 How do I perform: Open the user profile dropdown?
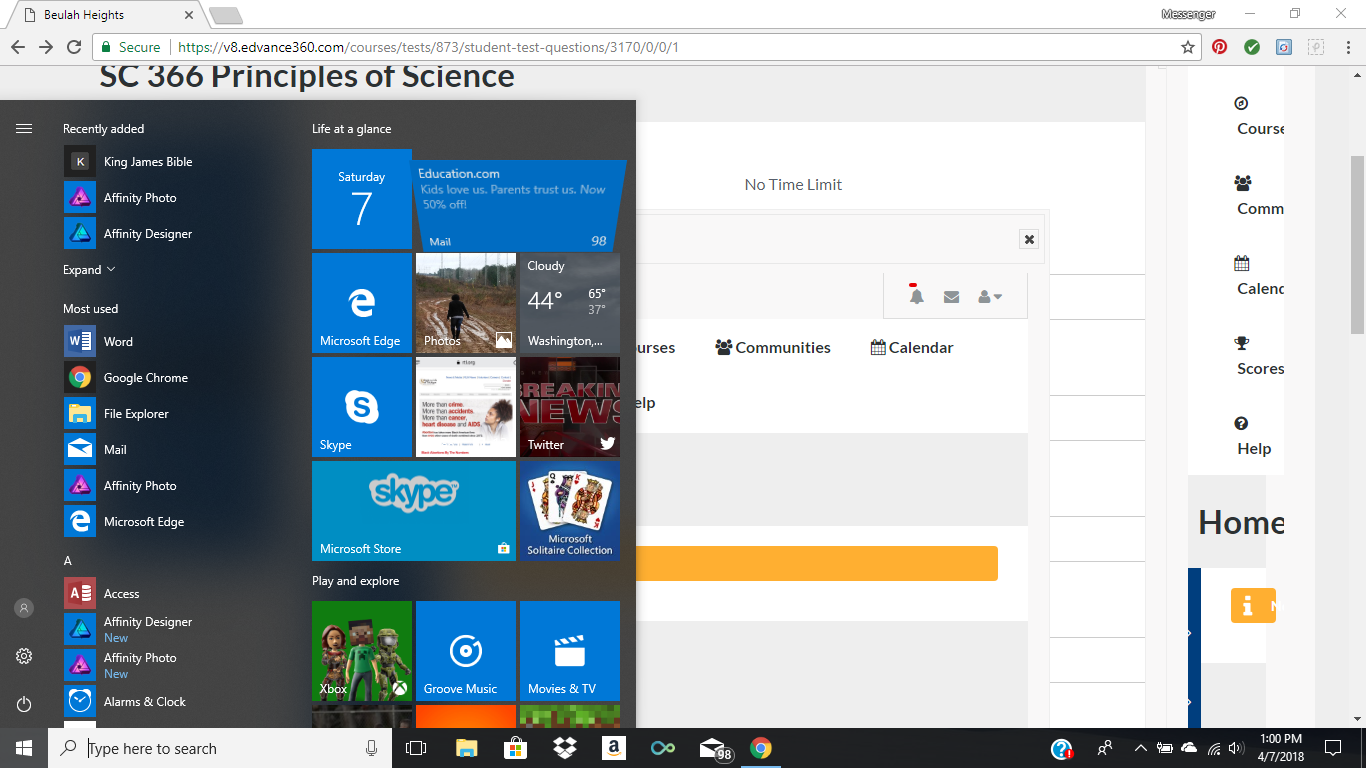(x=990, y=297)
